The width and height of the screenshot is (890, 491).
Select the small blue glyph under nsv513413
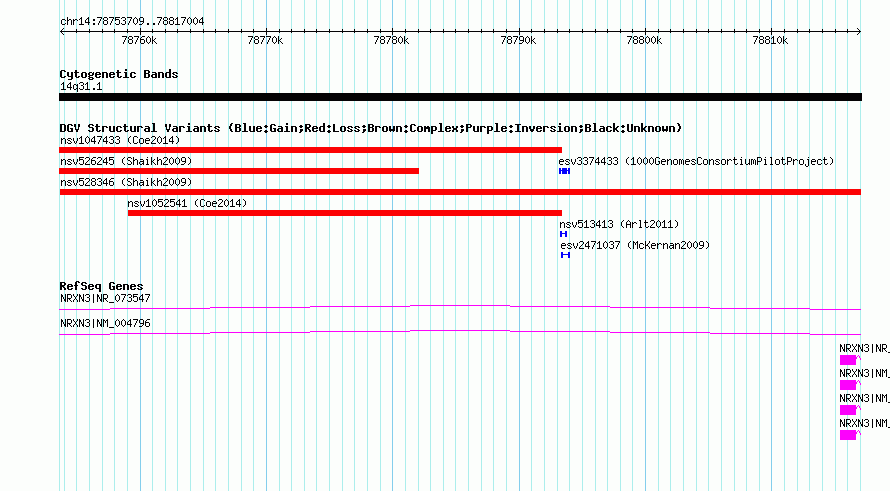[x=564, y=234]
